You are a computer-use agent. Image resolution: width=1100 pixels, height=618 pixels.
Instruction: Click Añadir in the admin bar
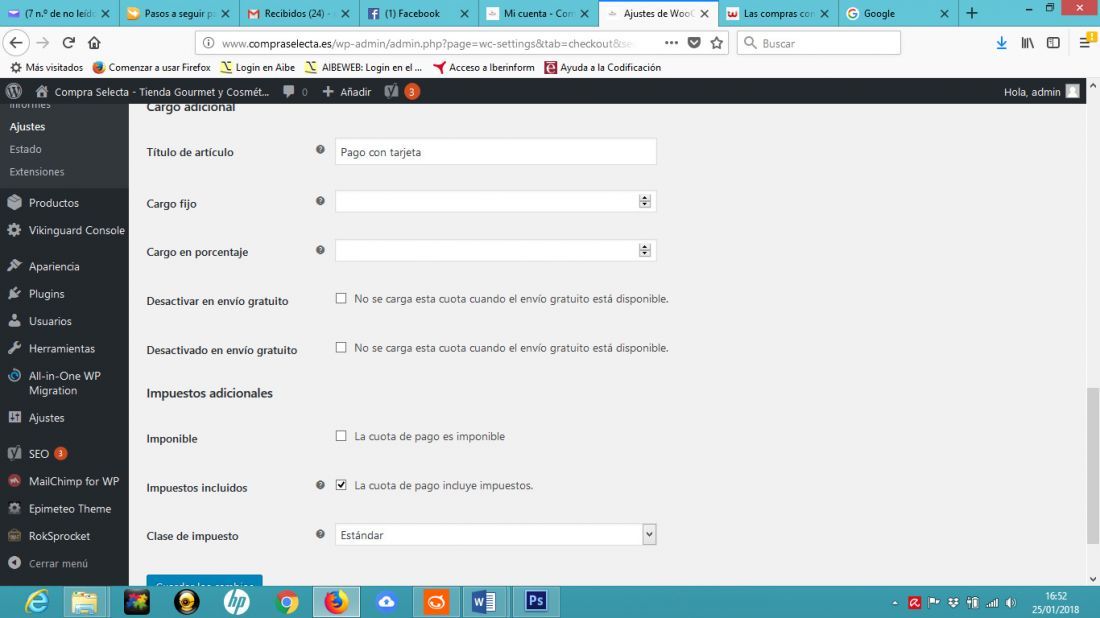pyautogui.click(x=347, y=91)
